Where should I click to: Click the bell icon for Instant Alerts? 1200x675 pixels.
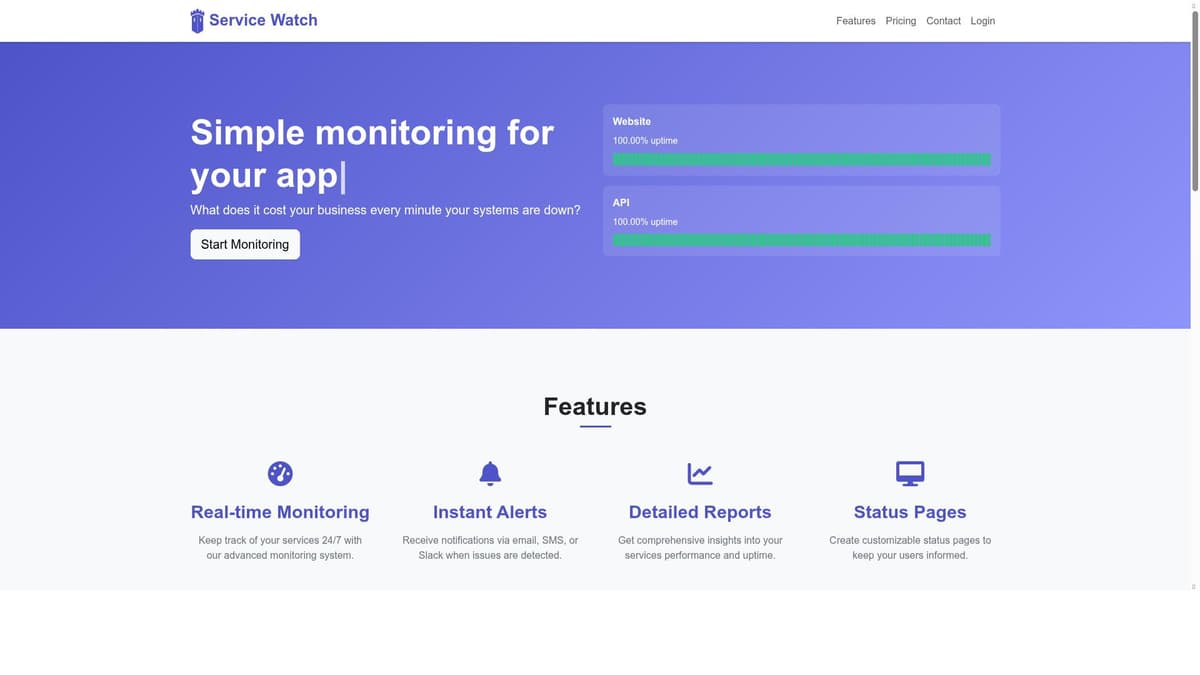pos(490,473)
